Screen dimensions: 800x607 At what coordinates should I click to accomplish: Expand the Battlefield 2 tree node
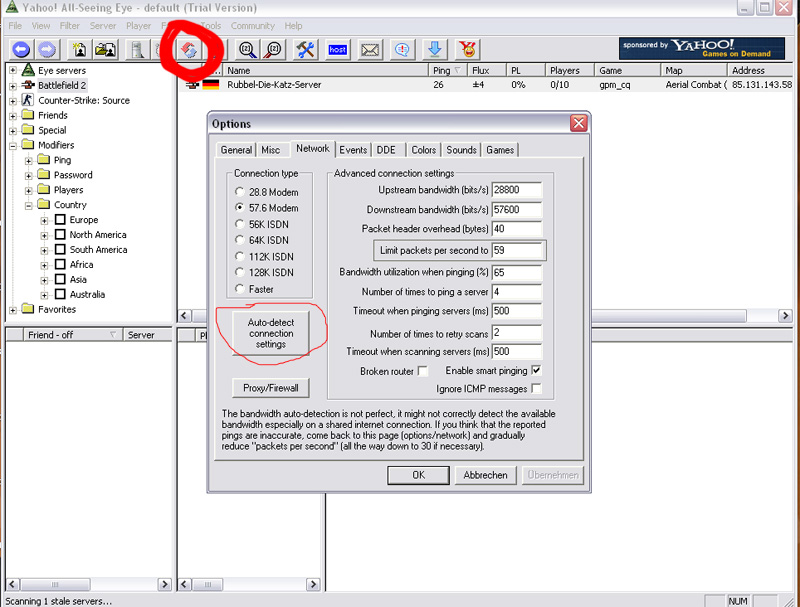[x=13, y=86]
